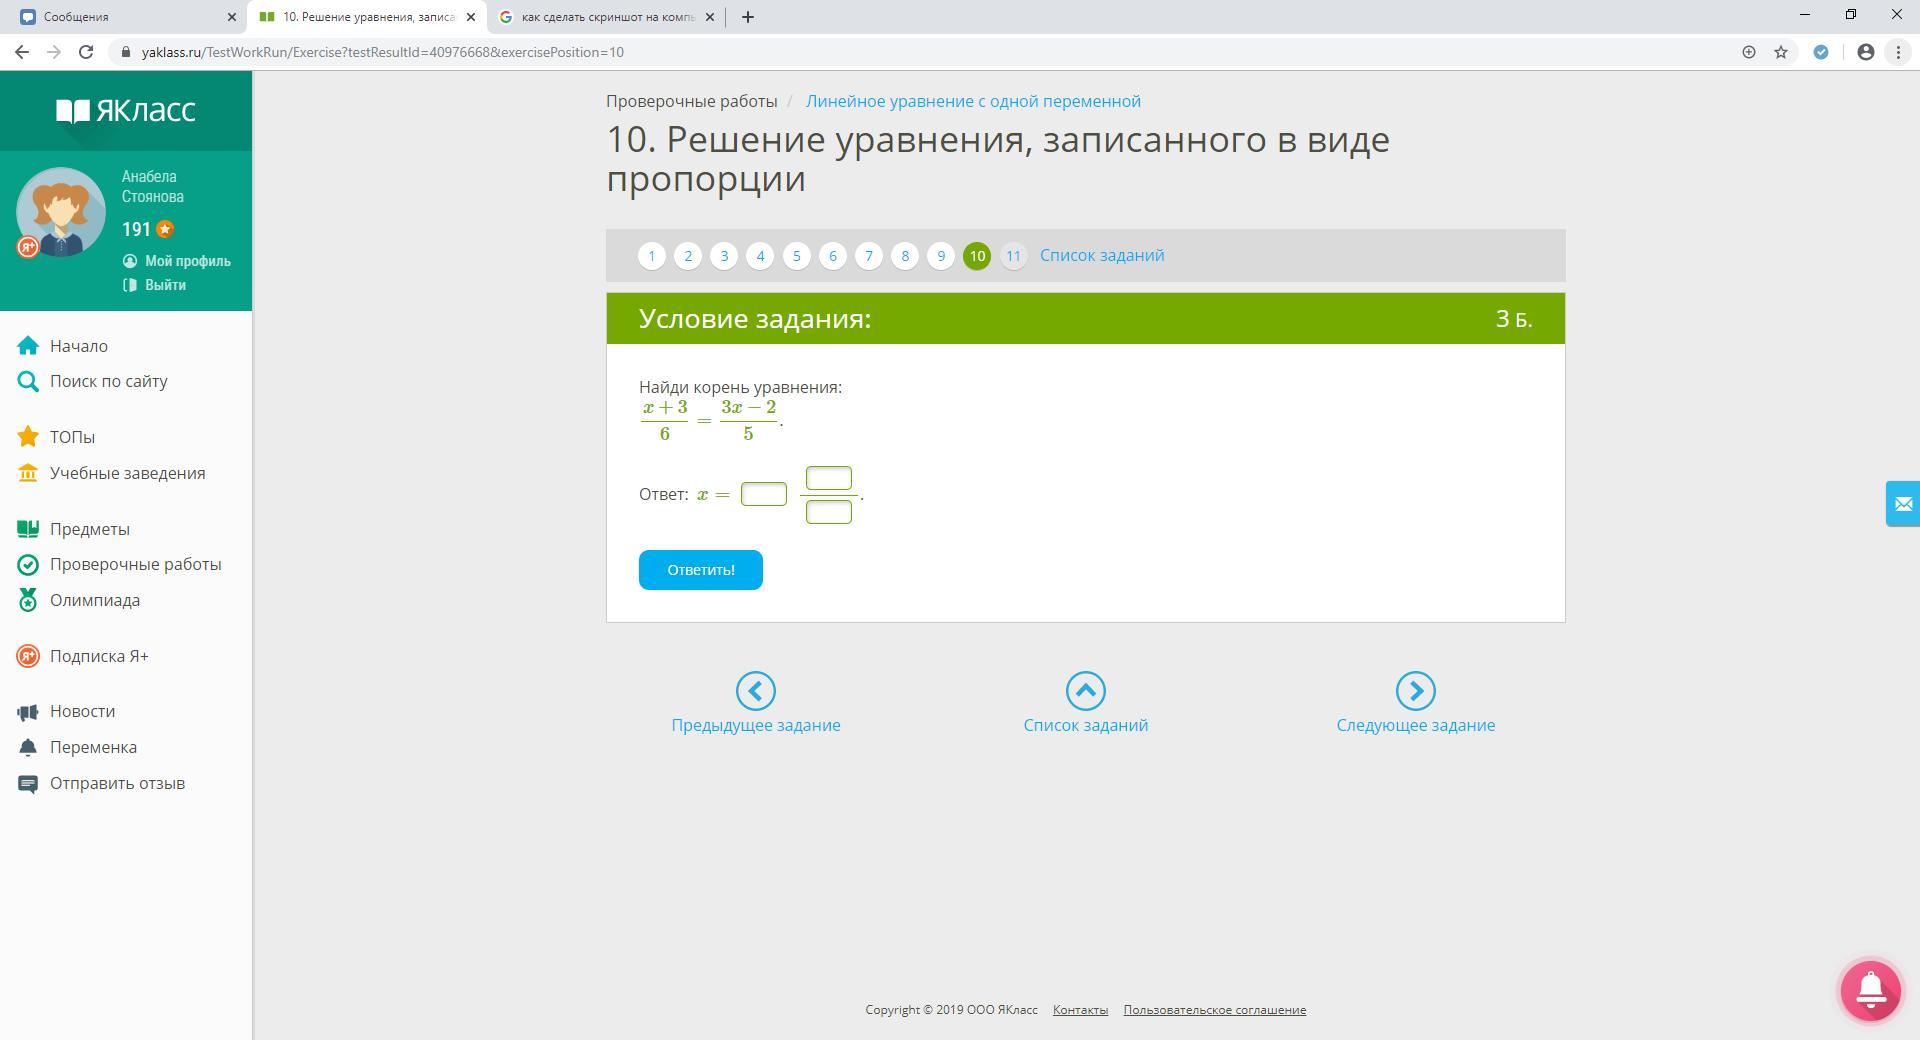Open Предыдущее задание link

tap(756, 725)
